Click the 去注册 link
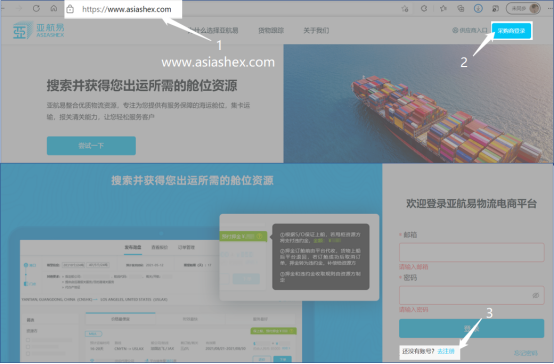 446,351
